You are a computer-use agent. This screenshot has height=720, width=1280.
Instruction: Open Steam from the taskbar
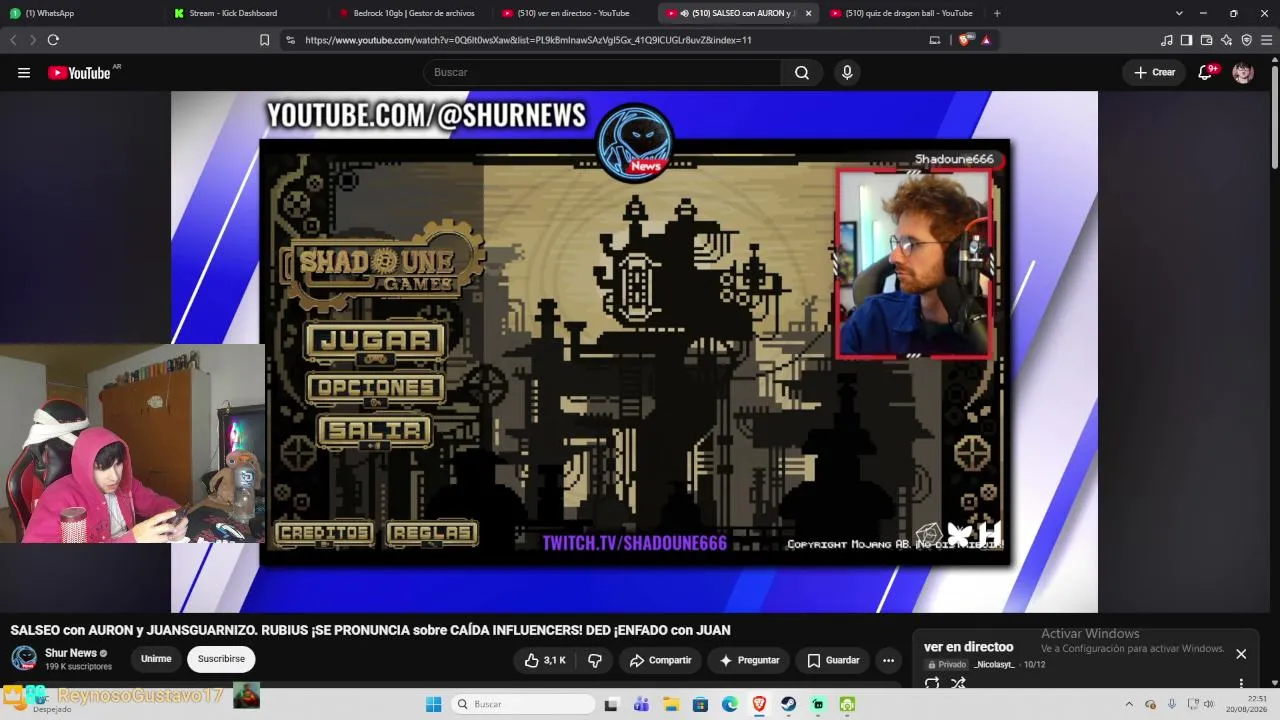[789, 704]
